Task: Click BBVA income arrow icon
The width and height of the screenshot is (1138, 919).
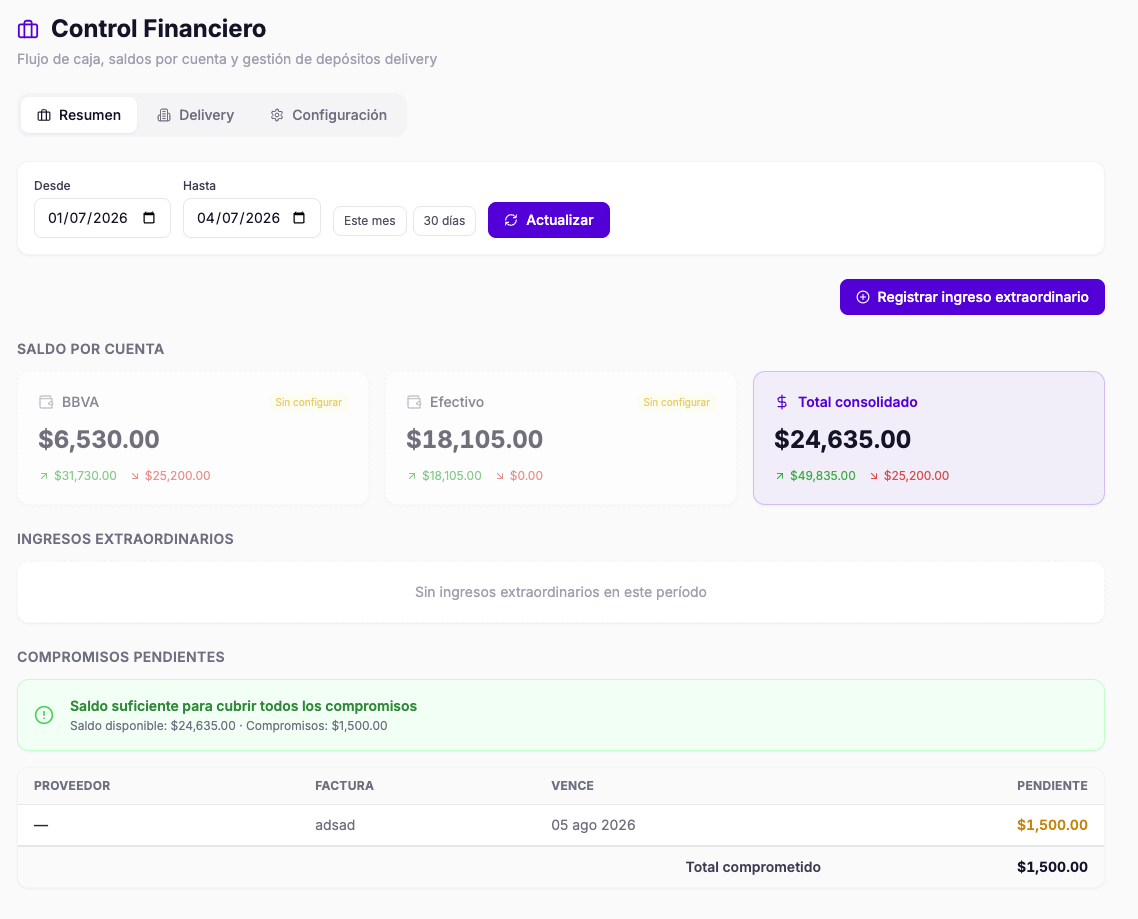Action: 44,476
